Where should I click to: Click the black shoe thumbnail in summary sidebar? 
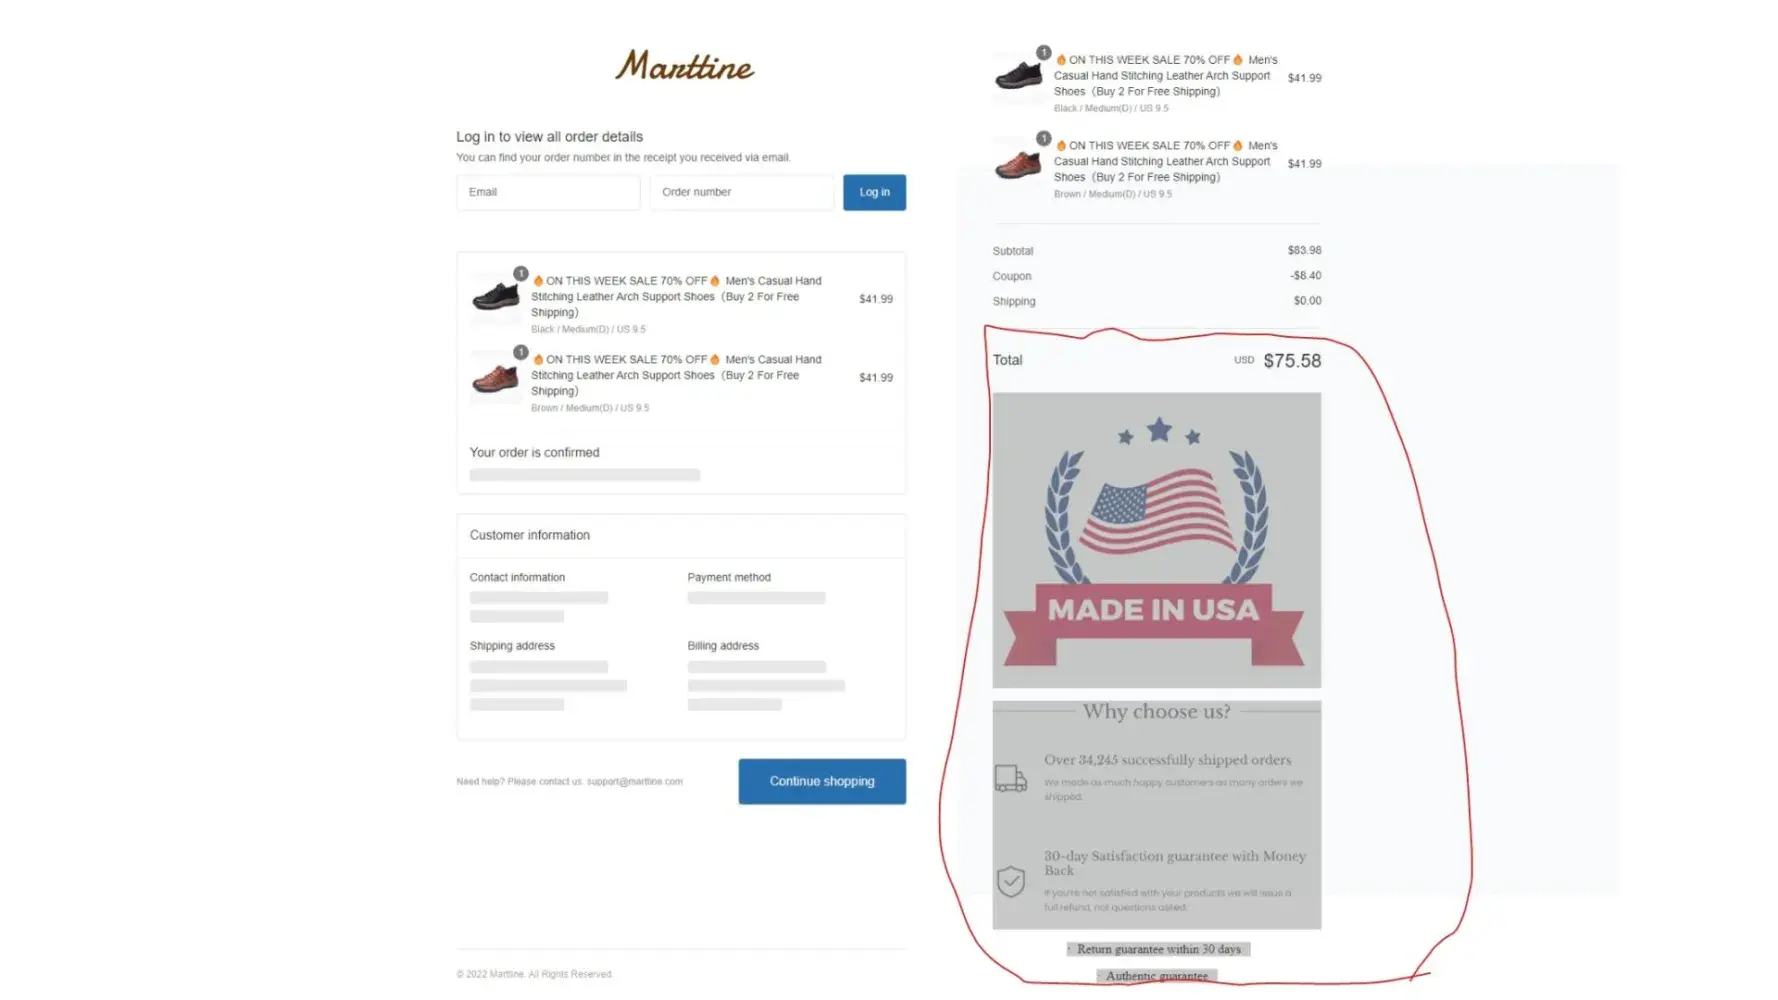pyautogui.click(x=1019, y=76)
